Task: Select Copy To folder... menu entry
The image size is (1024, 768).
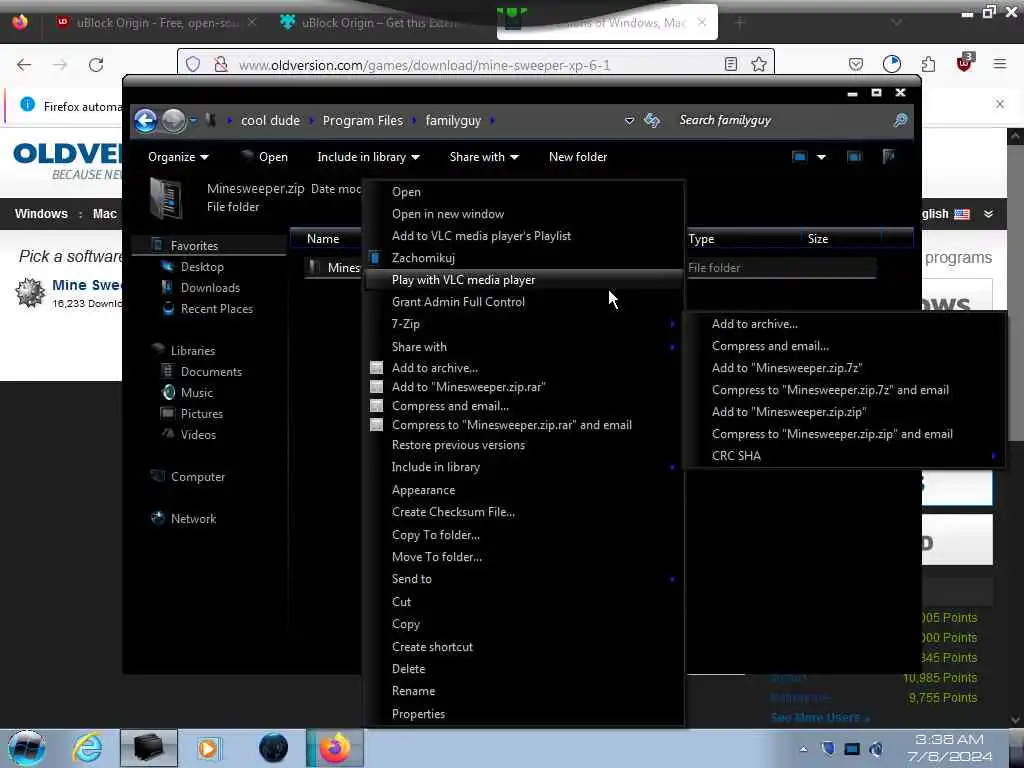Action: point(524,536)
